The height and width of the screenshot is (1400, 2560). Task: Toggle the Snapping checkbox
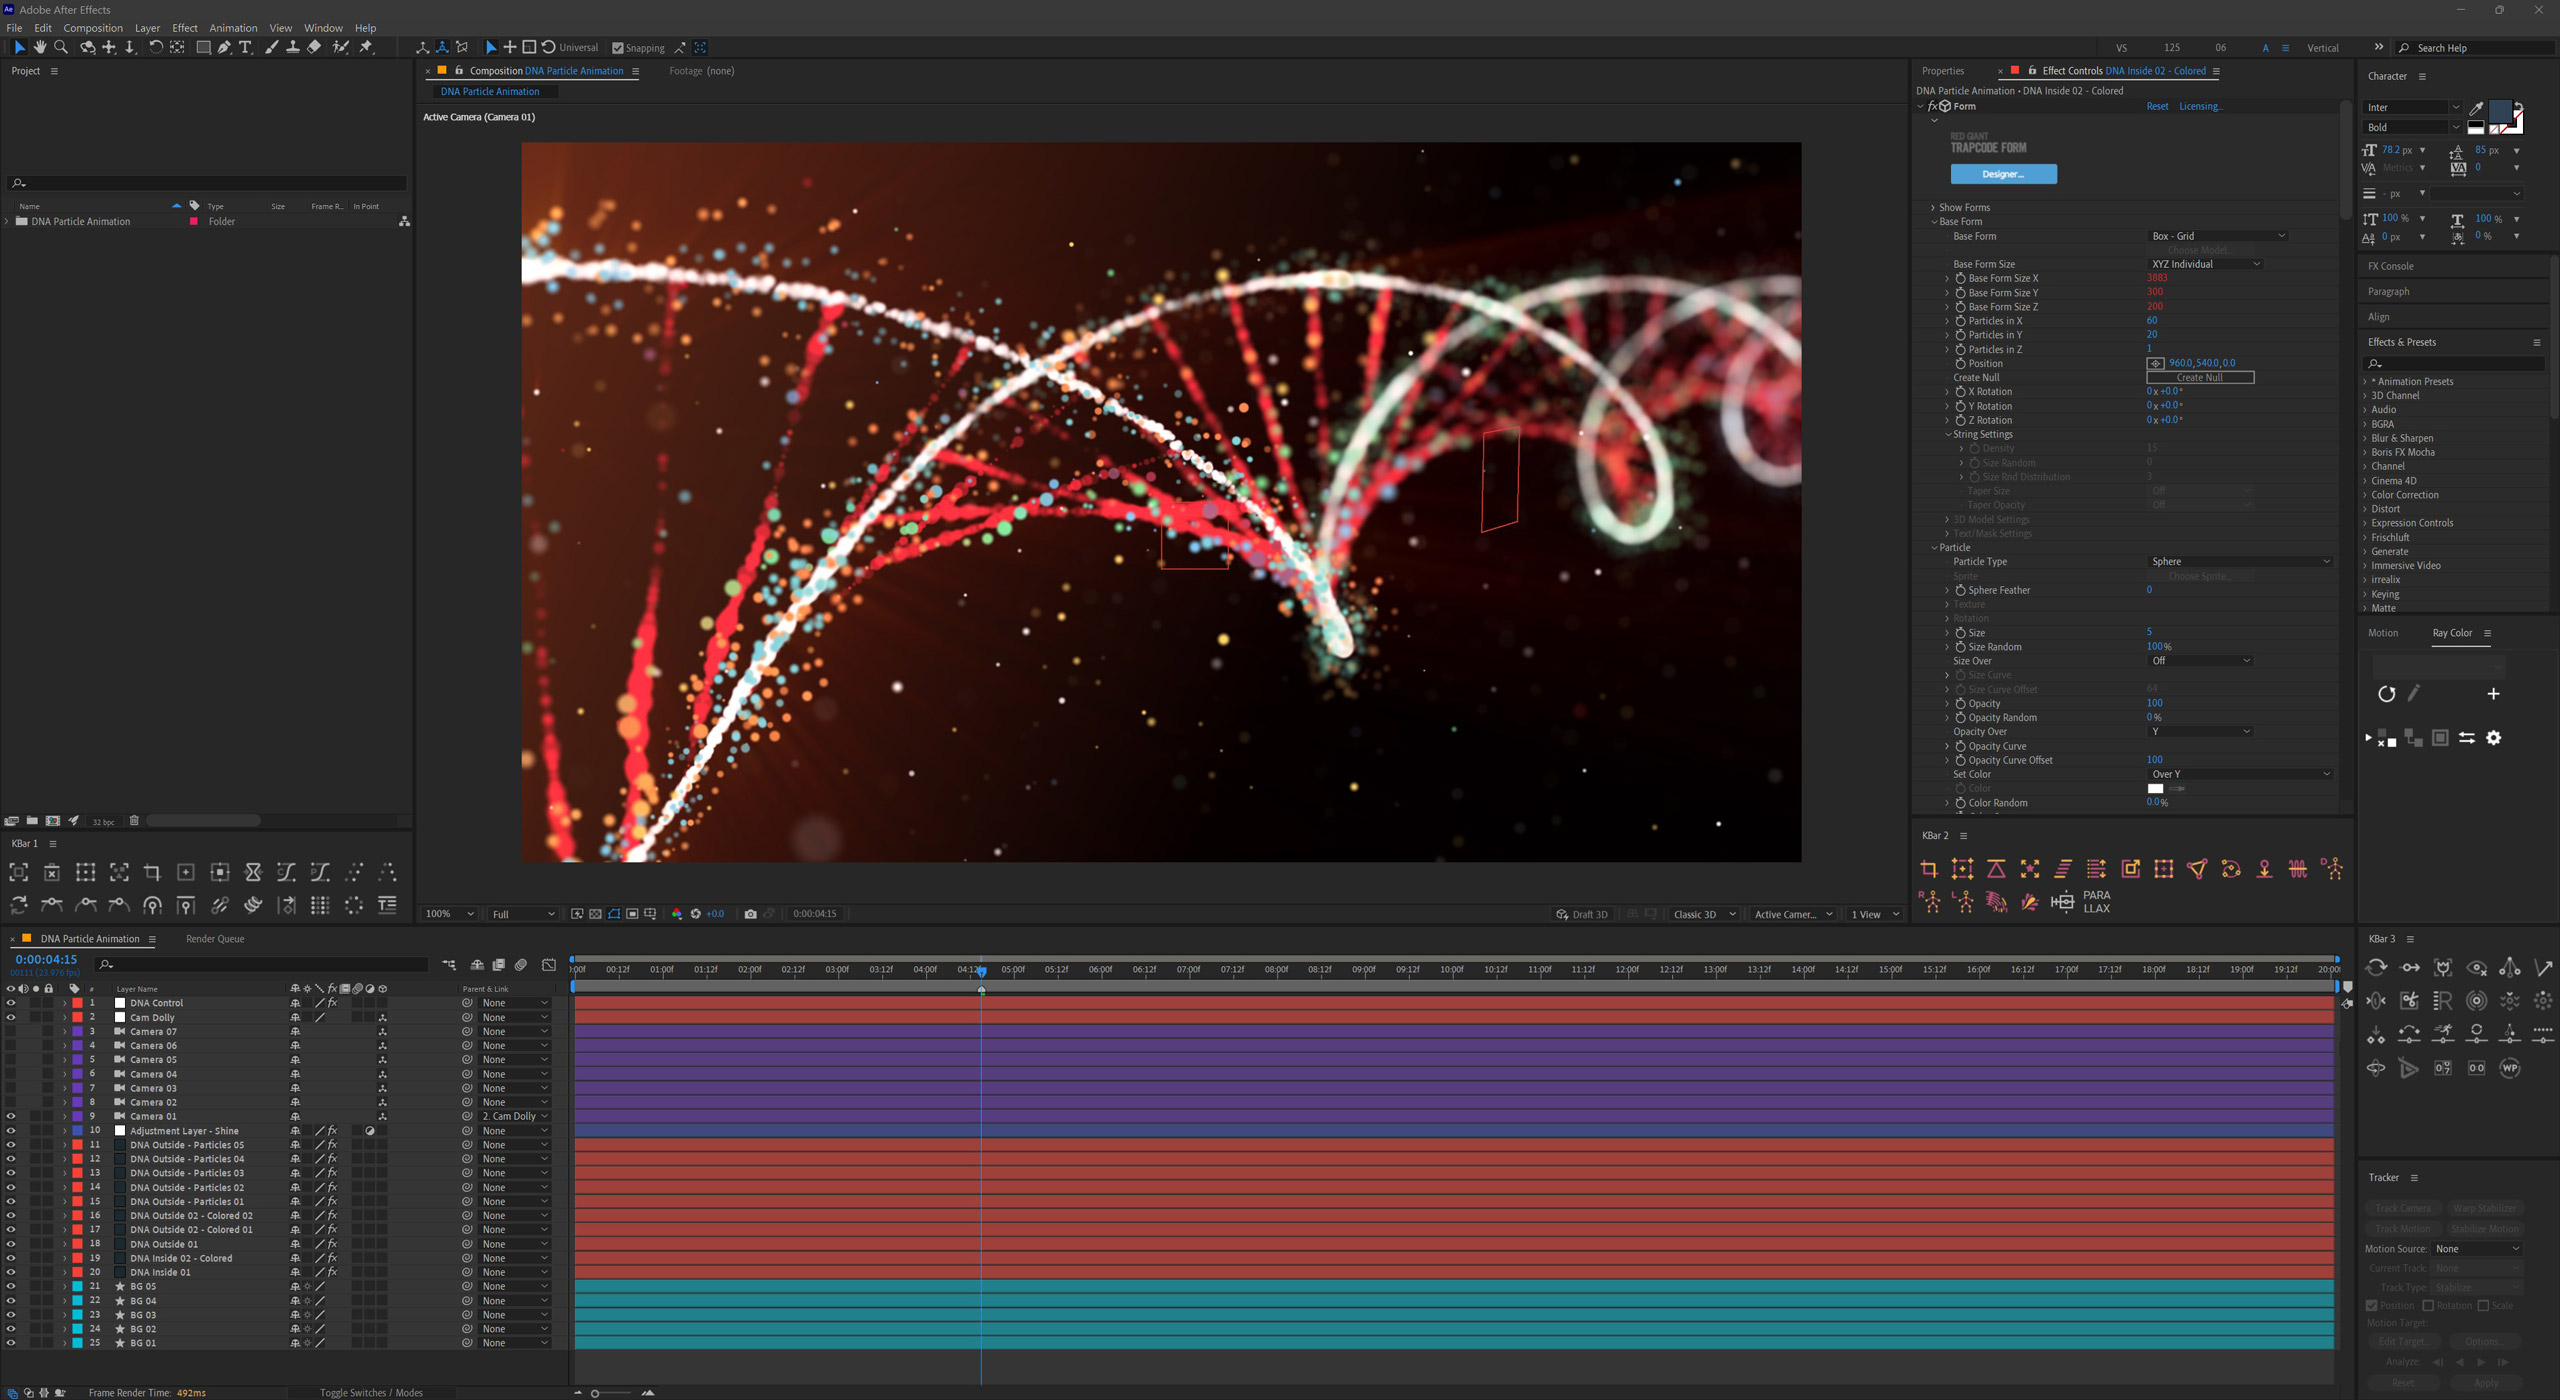(x=617, y=48)
